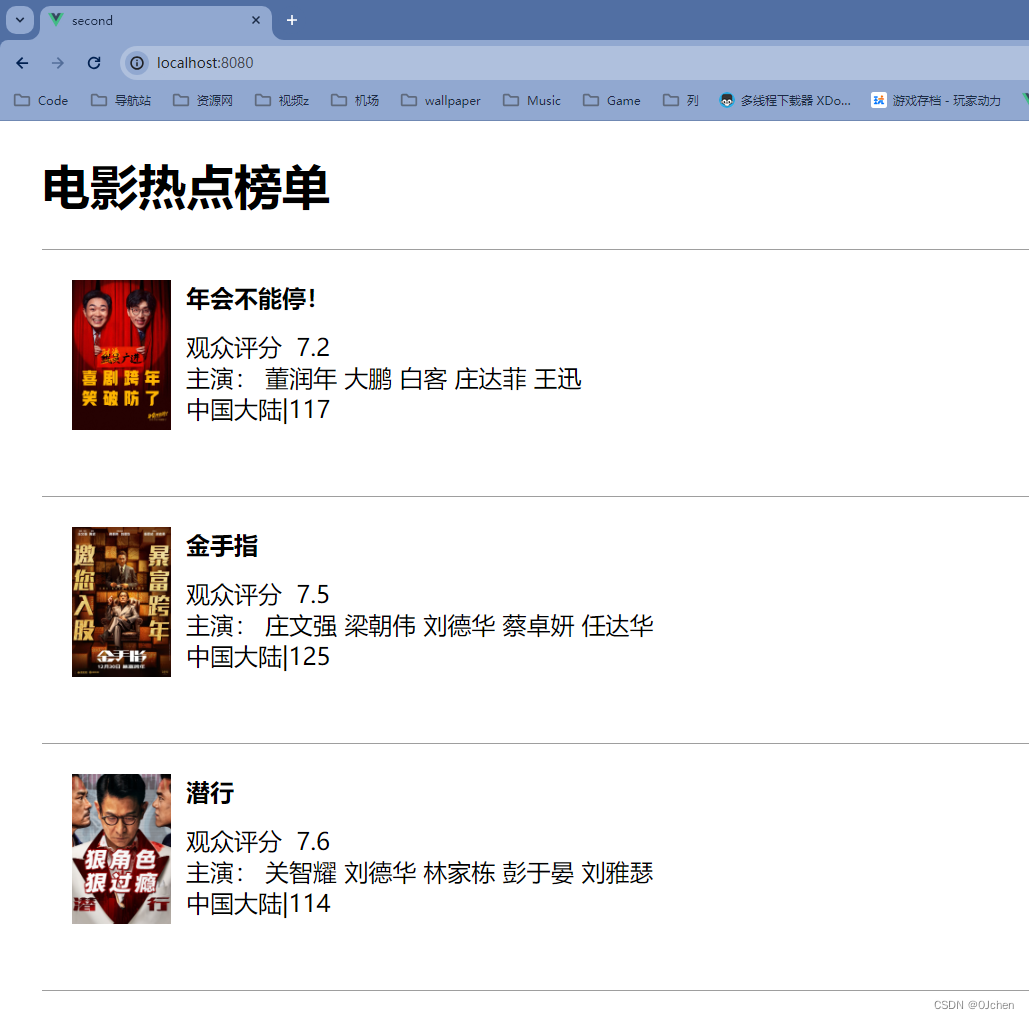Click the text 中国大陆|117
The width and height of the screenshot is (1029, 1019).
pos(258,410)
